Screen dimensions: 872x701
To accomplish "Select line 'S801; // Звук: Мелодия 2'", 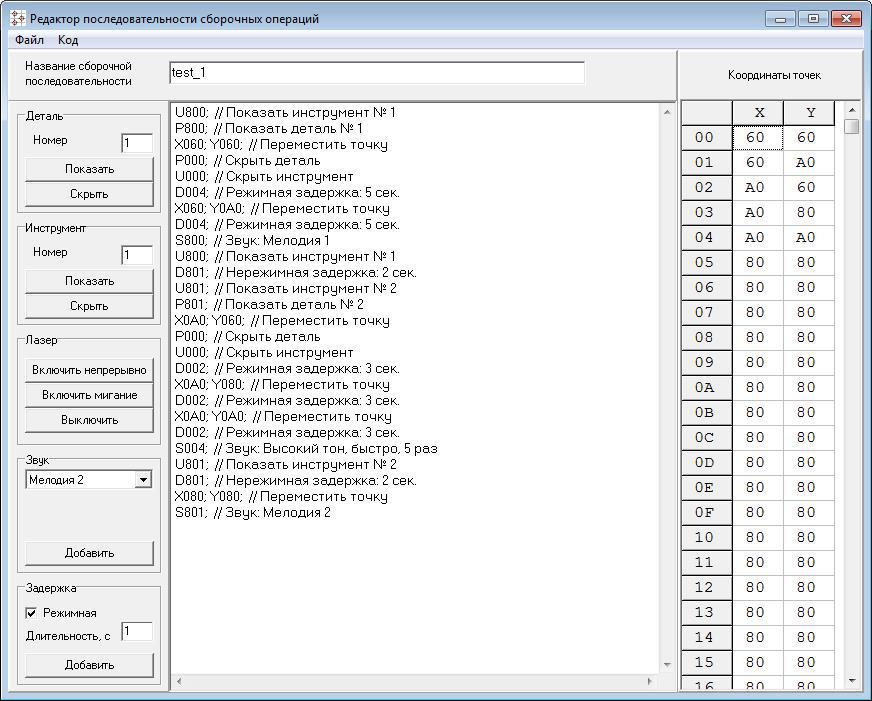I will (252, 513).
